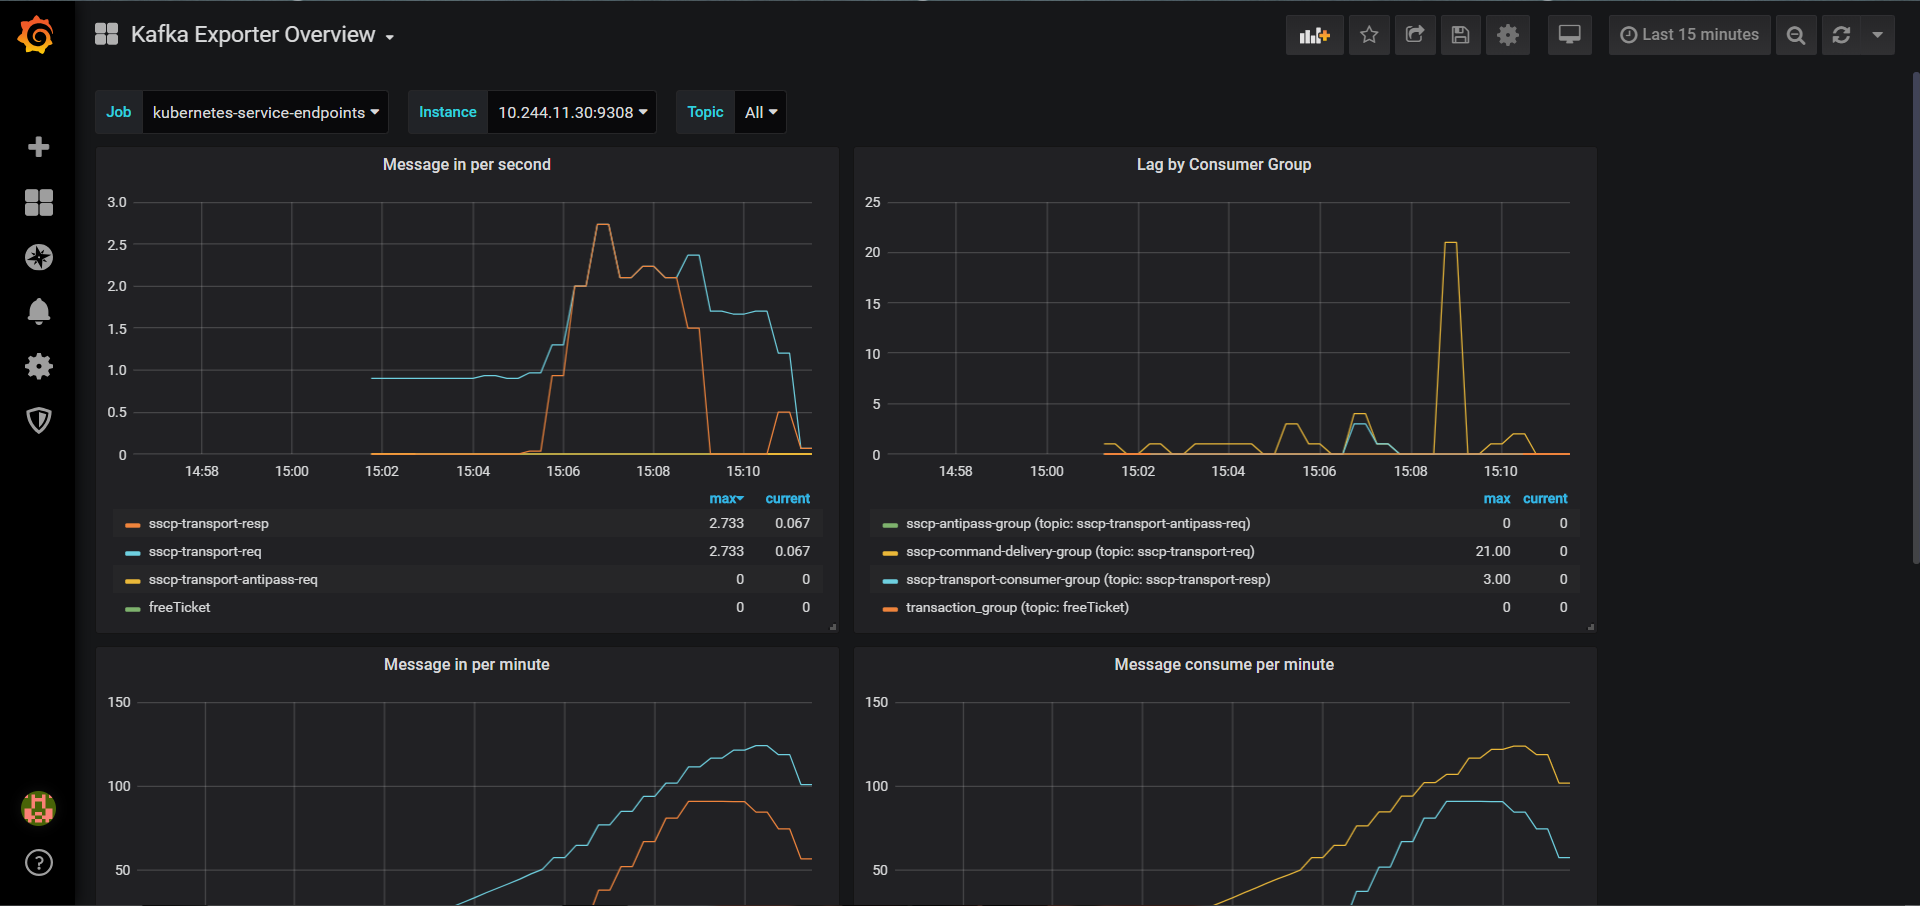The image size is (1920, 906).
Task: Click sscp-transport-req blue color swatch
Action: coord(132,553)
